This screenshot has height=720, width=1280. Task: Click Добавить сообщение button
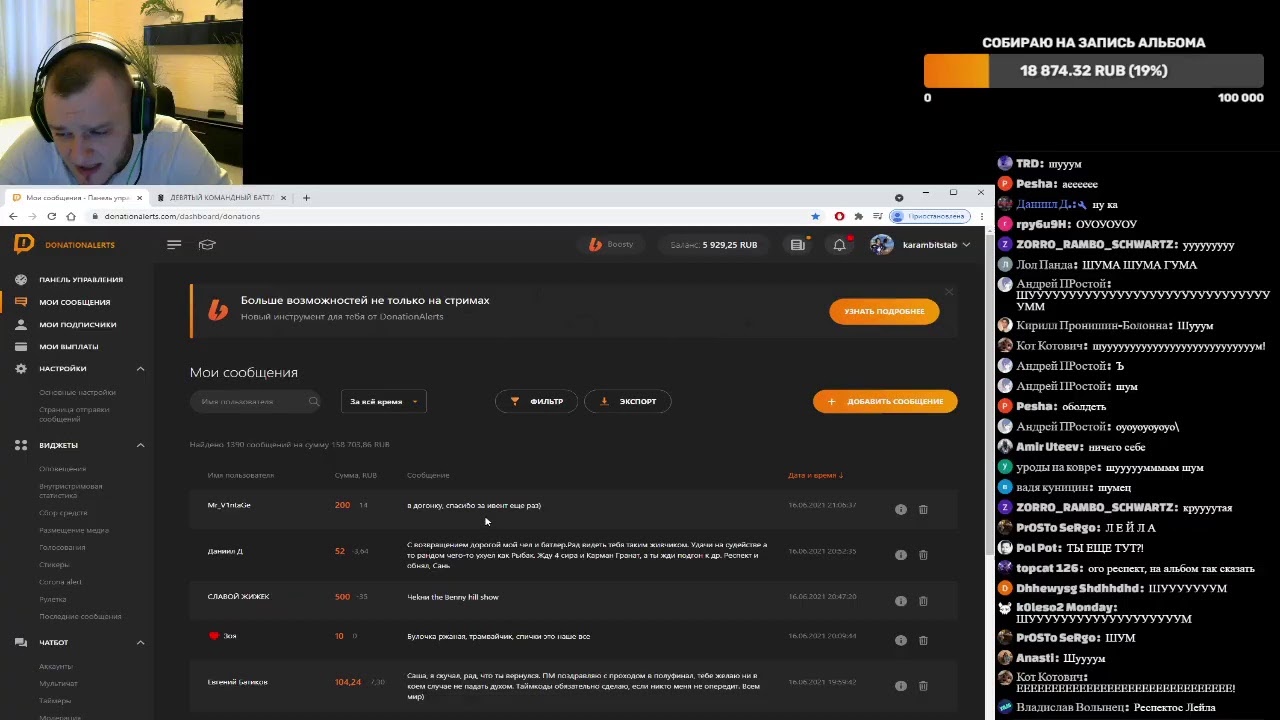[885, 401]
